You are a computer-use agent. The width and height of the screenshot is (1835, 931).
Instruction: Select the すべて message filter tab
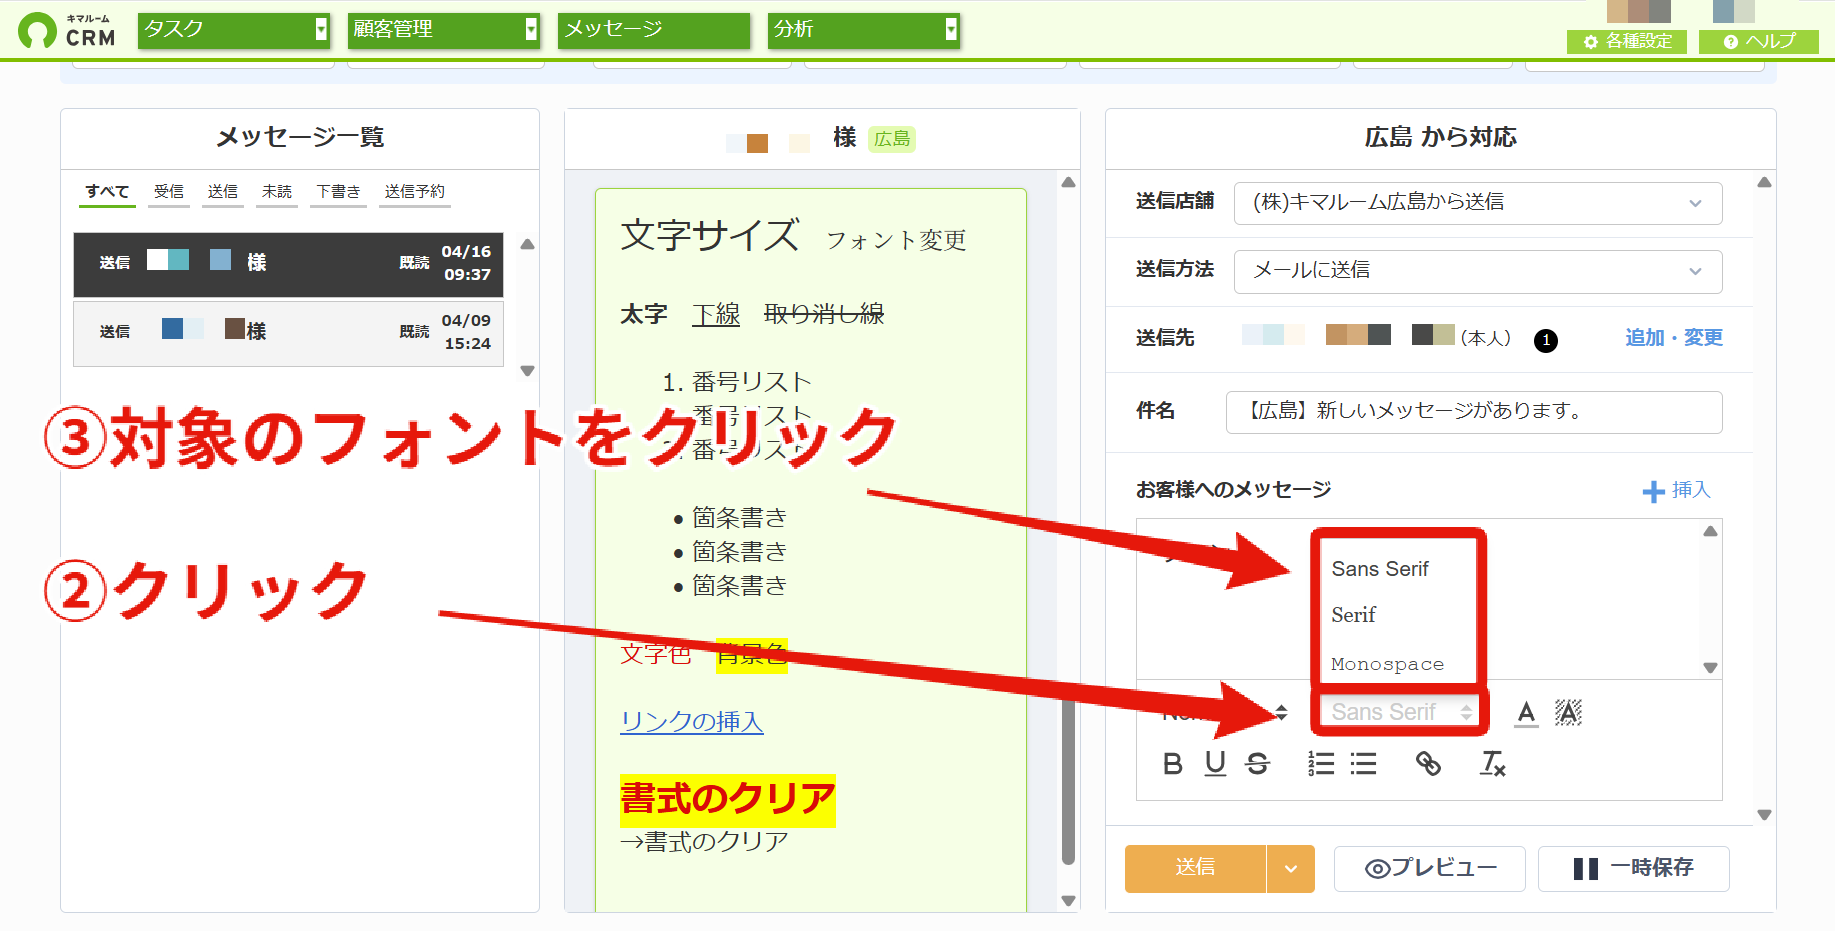(x=107, y=192)
